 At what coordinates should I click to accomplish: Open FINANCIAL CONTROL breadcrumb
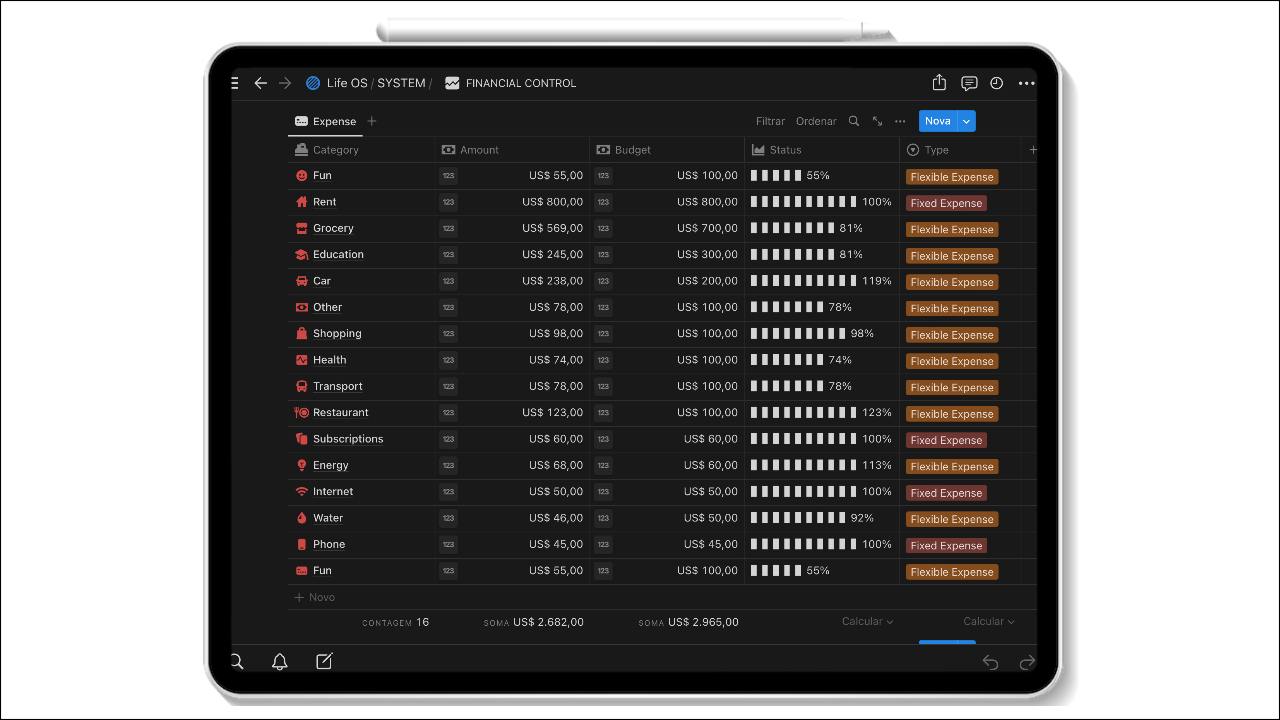pyautogui.click(x=521, y=83)
